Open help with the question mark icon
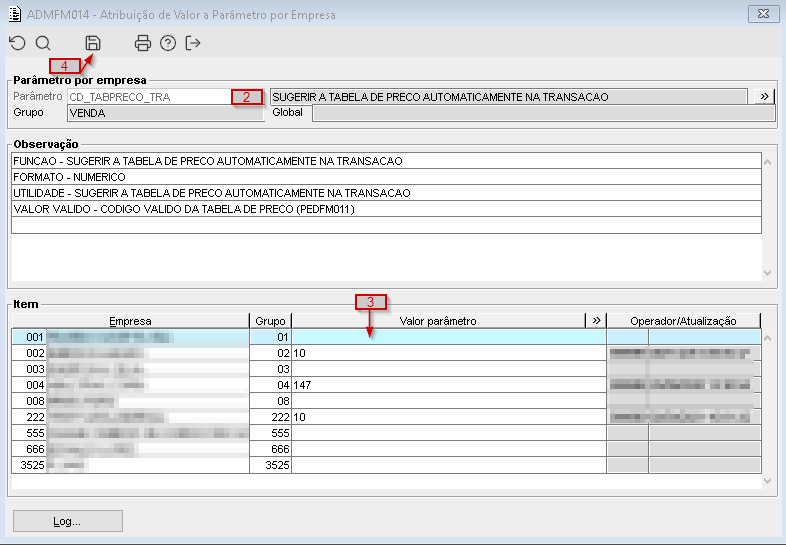786x545 pixels. point(168,43)
